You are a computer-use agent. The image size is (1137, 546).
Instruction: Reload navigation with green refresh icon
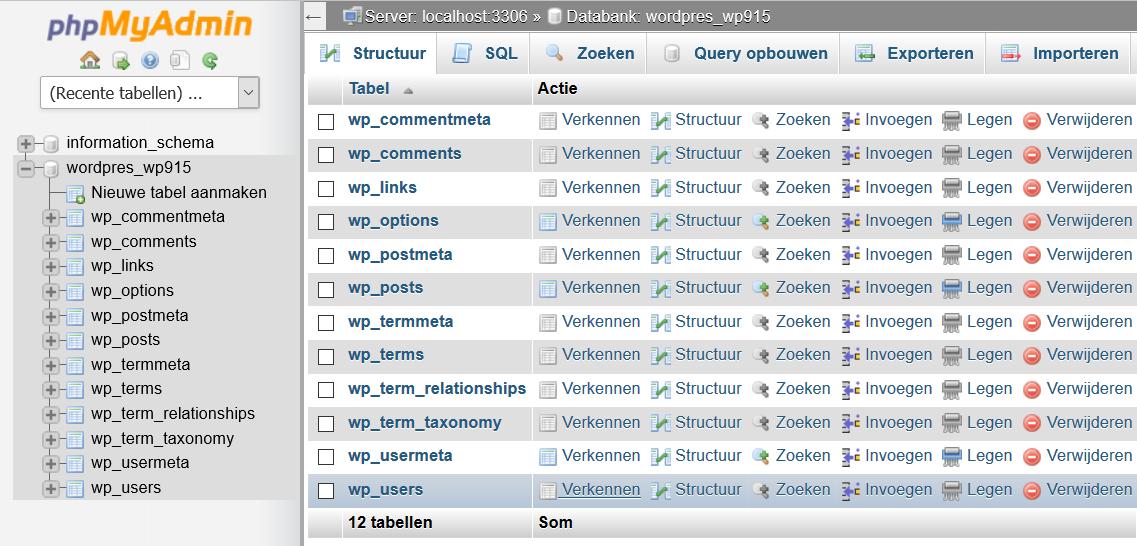click(210, 61)
